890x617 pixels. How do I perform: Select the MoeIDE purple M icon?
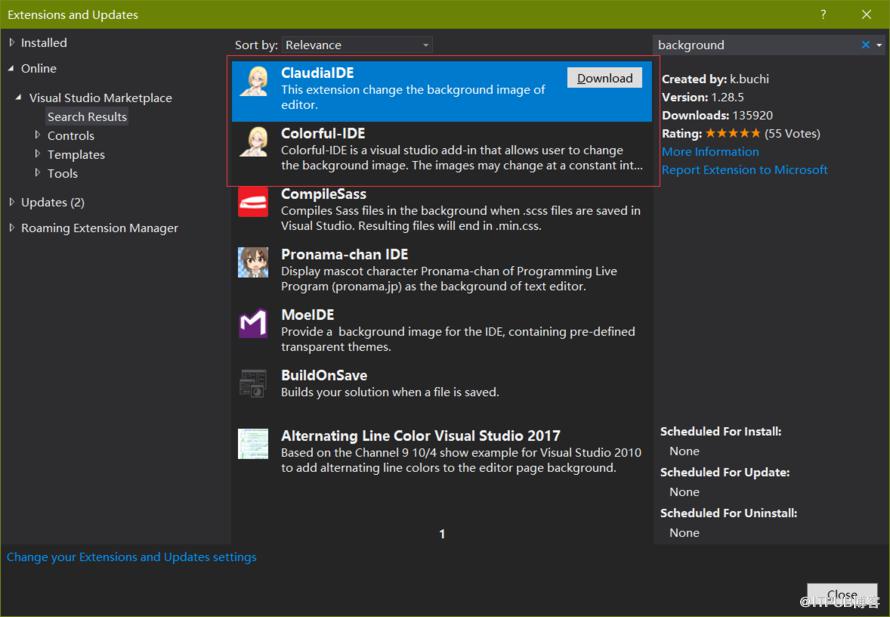point(253,323)
